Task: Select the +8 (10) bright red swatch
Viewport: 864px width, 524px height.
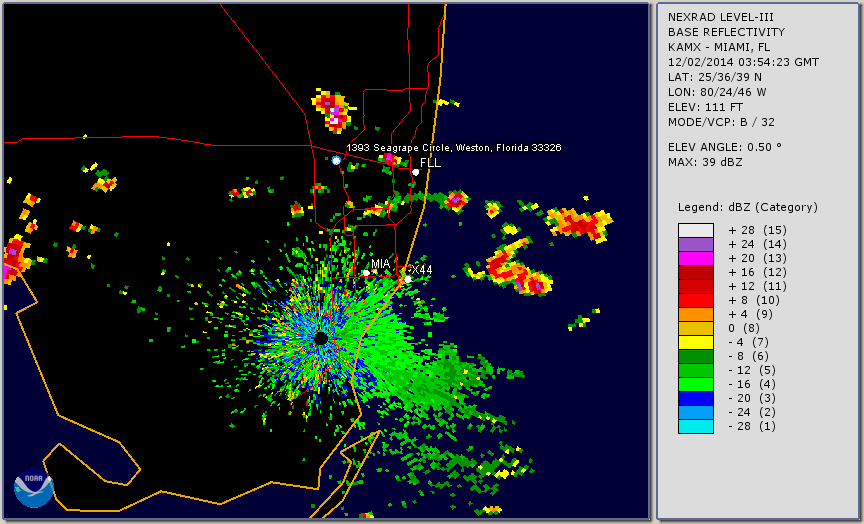Action: [696, 300]
